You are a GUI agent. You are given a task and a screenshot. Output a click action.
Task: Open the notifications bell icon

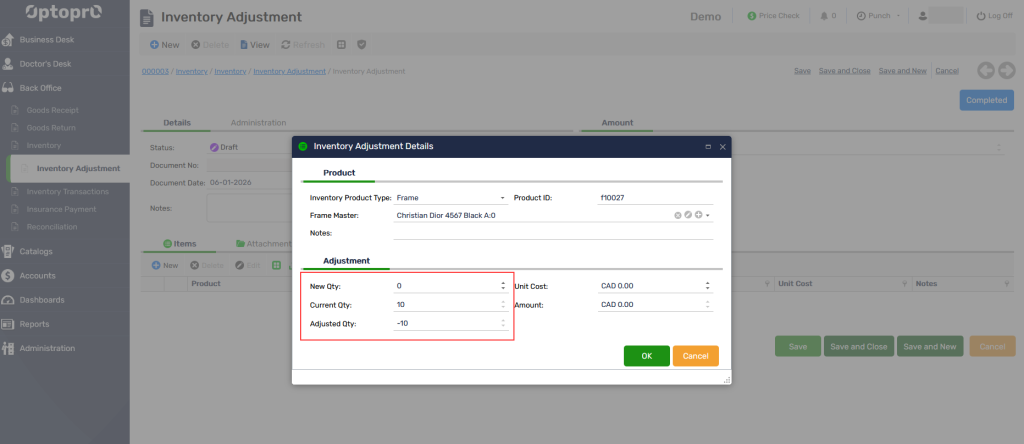[823, 16]
